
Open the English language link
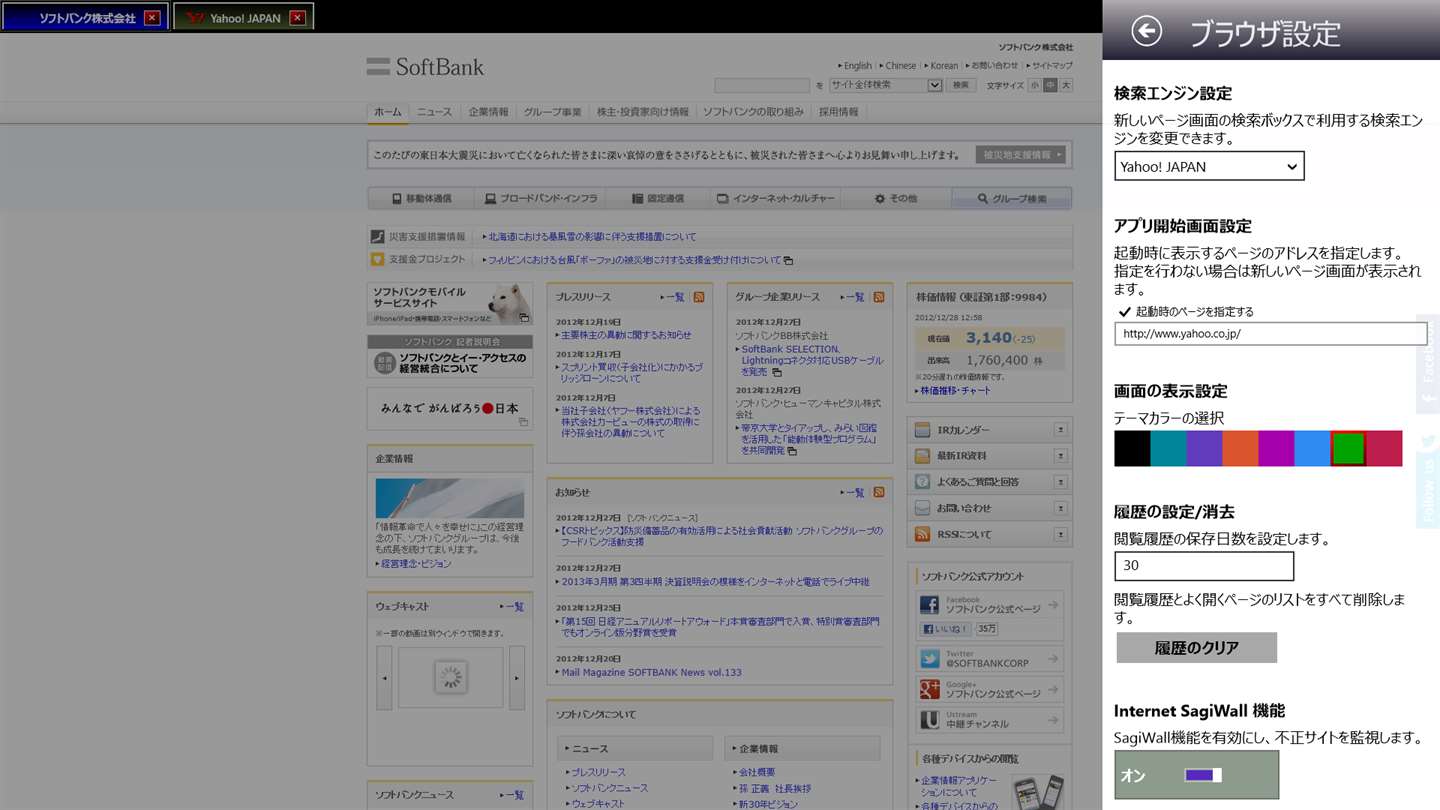click(858, 65)
